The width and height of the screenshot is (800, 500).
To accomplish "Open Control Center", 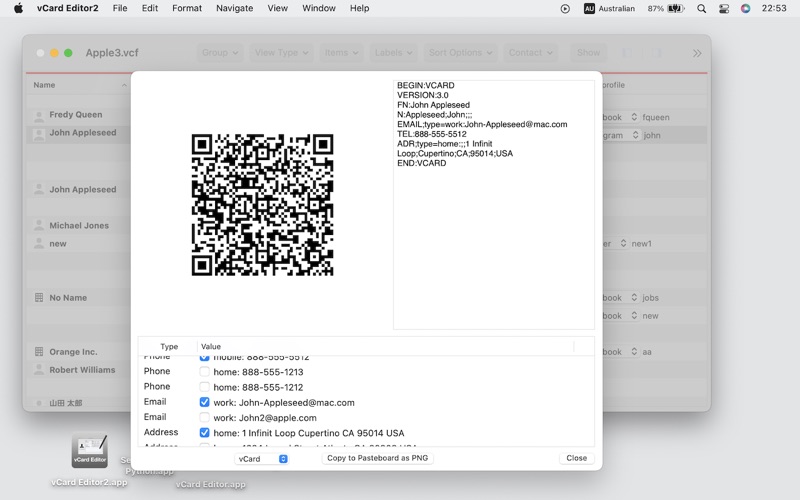I will tap(723, 8).
